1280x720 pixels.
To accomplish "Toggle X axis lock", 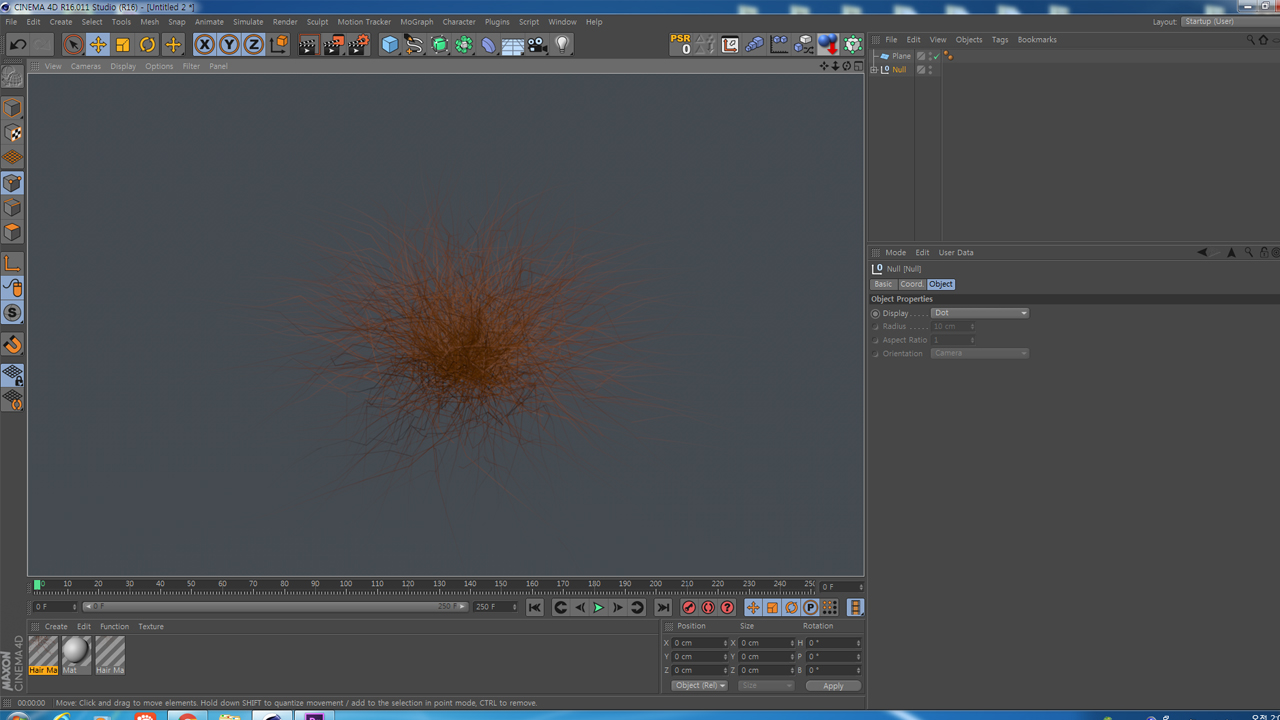I will [x=205, y=44].
